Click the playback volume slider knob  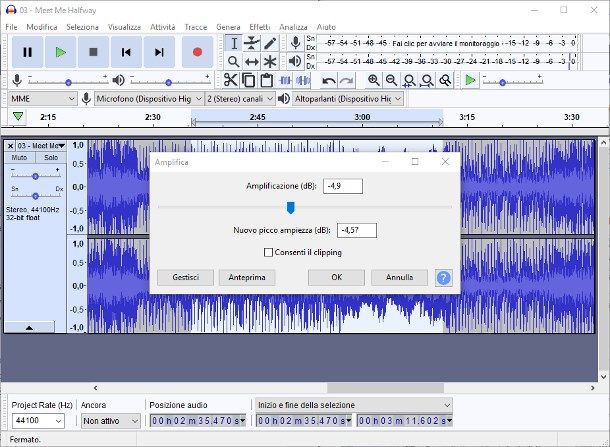[168, 82]
